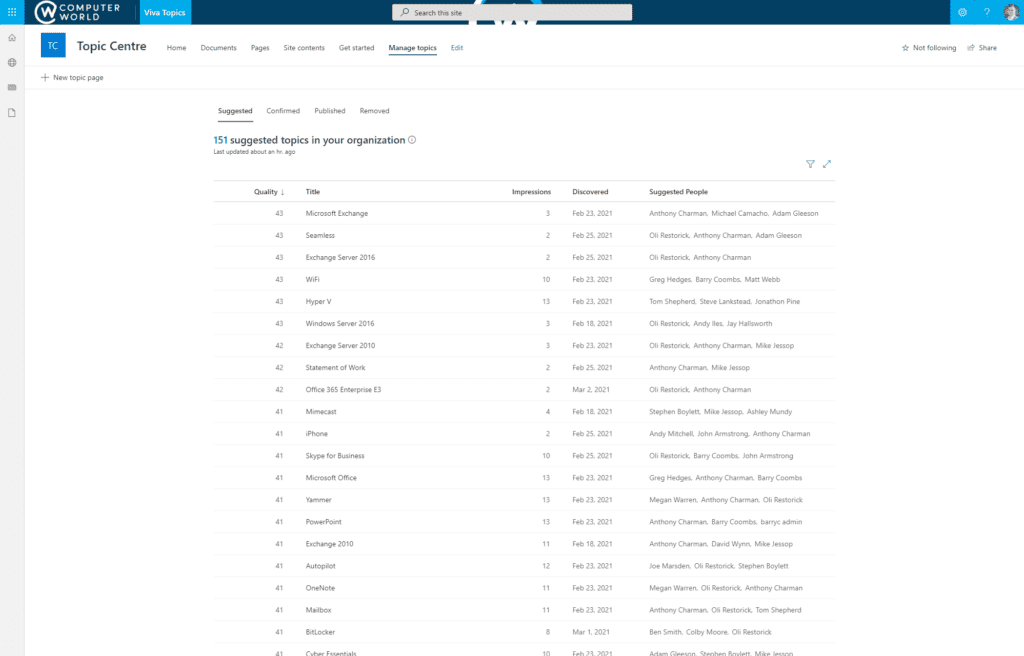
Task: Open the Exchange Server 2016 topic
Action: [340, 257]
